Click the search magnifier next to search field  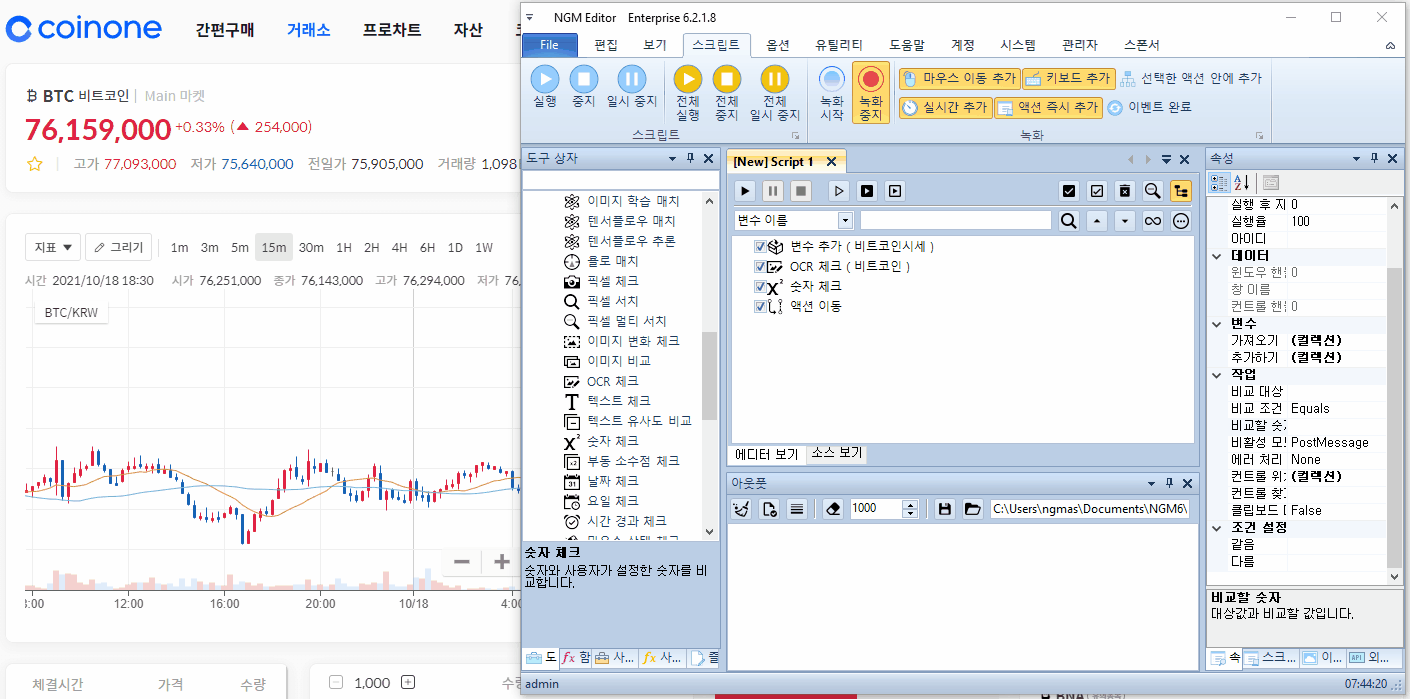(x=1069, y=220)
